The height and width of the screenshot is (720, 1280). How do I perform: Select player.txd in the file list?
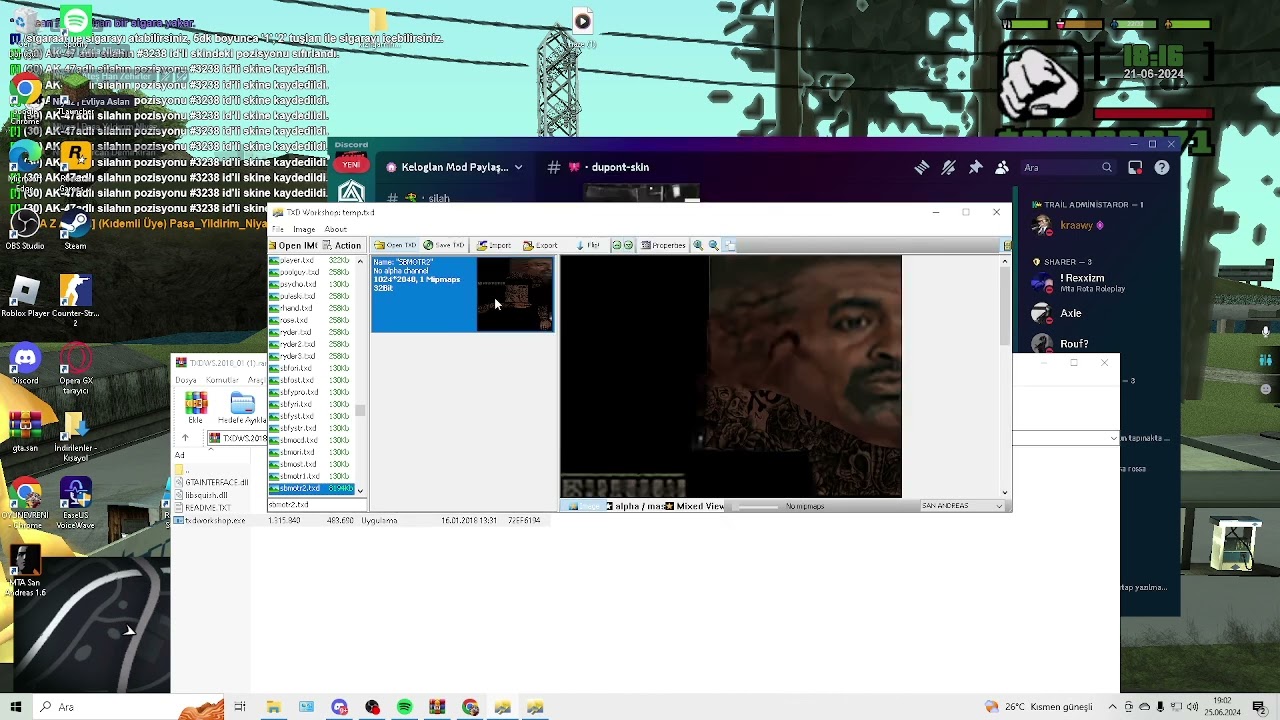(311, 261)
